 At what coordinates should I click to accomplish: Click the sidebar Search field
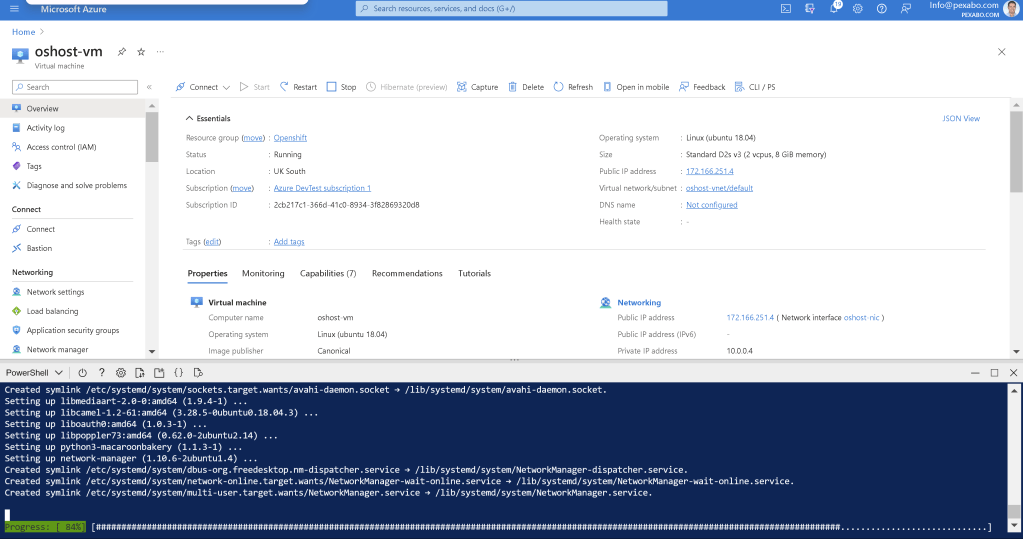(x=75, y=87)
